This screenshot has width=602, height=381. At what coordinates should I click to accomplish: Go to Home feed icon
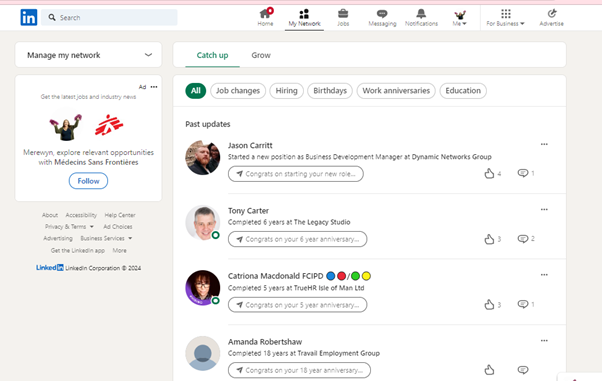[265, 18]
